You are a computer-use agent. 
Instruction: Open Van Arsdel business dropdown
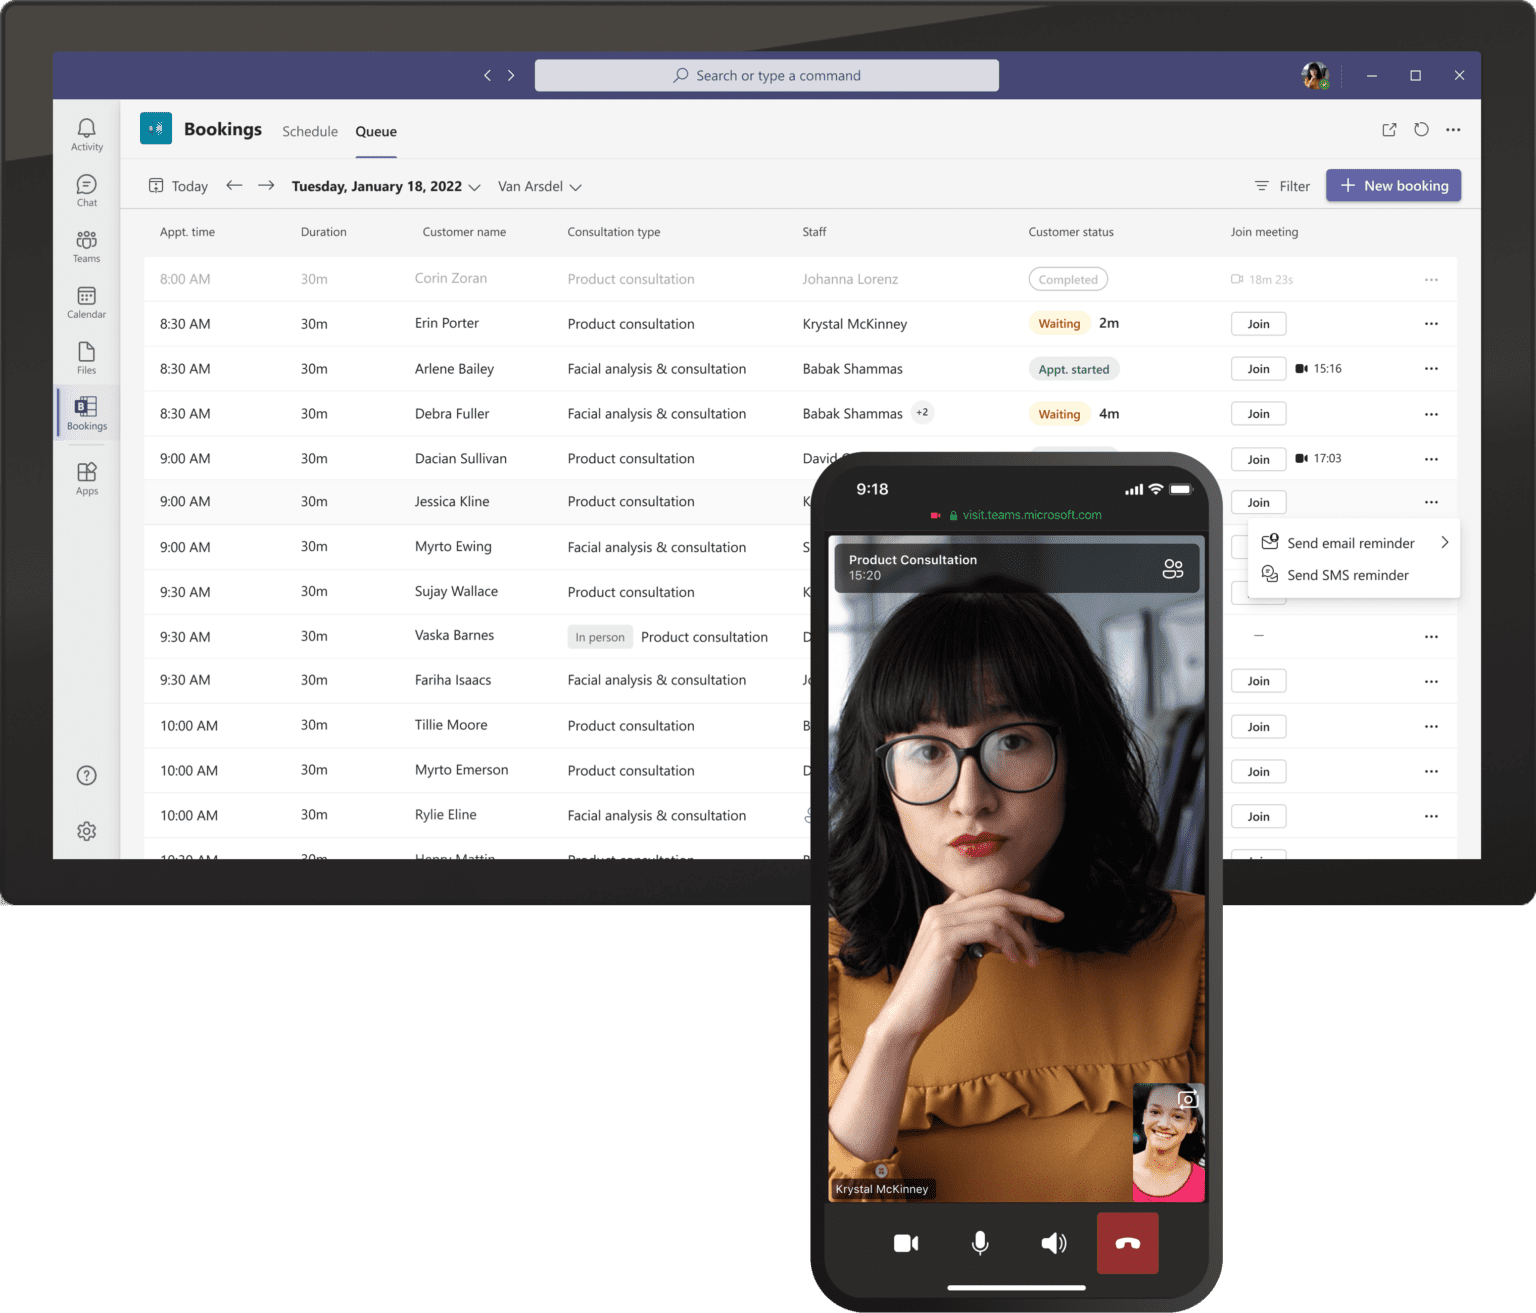point(540,186)
